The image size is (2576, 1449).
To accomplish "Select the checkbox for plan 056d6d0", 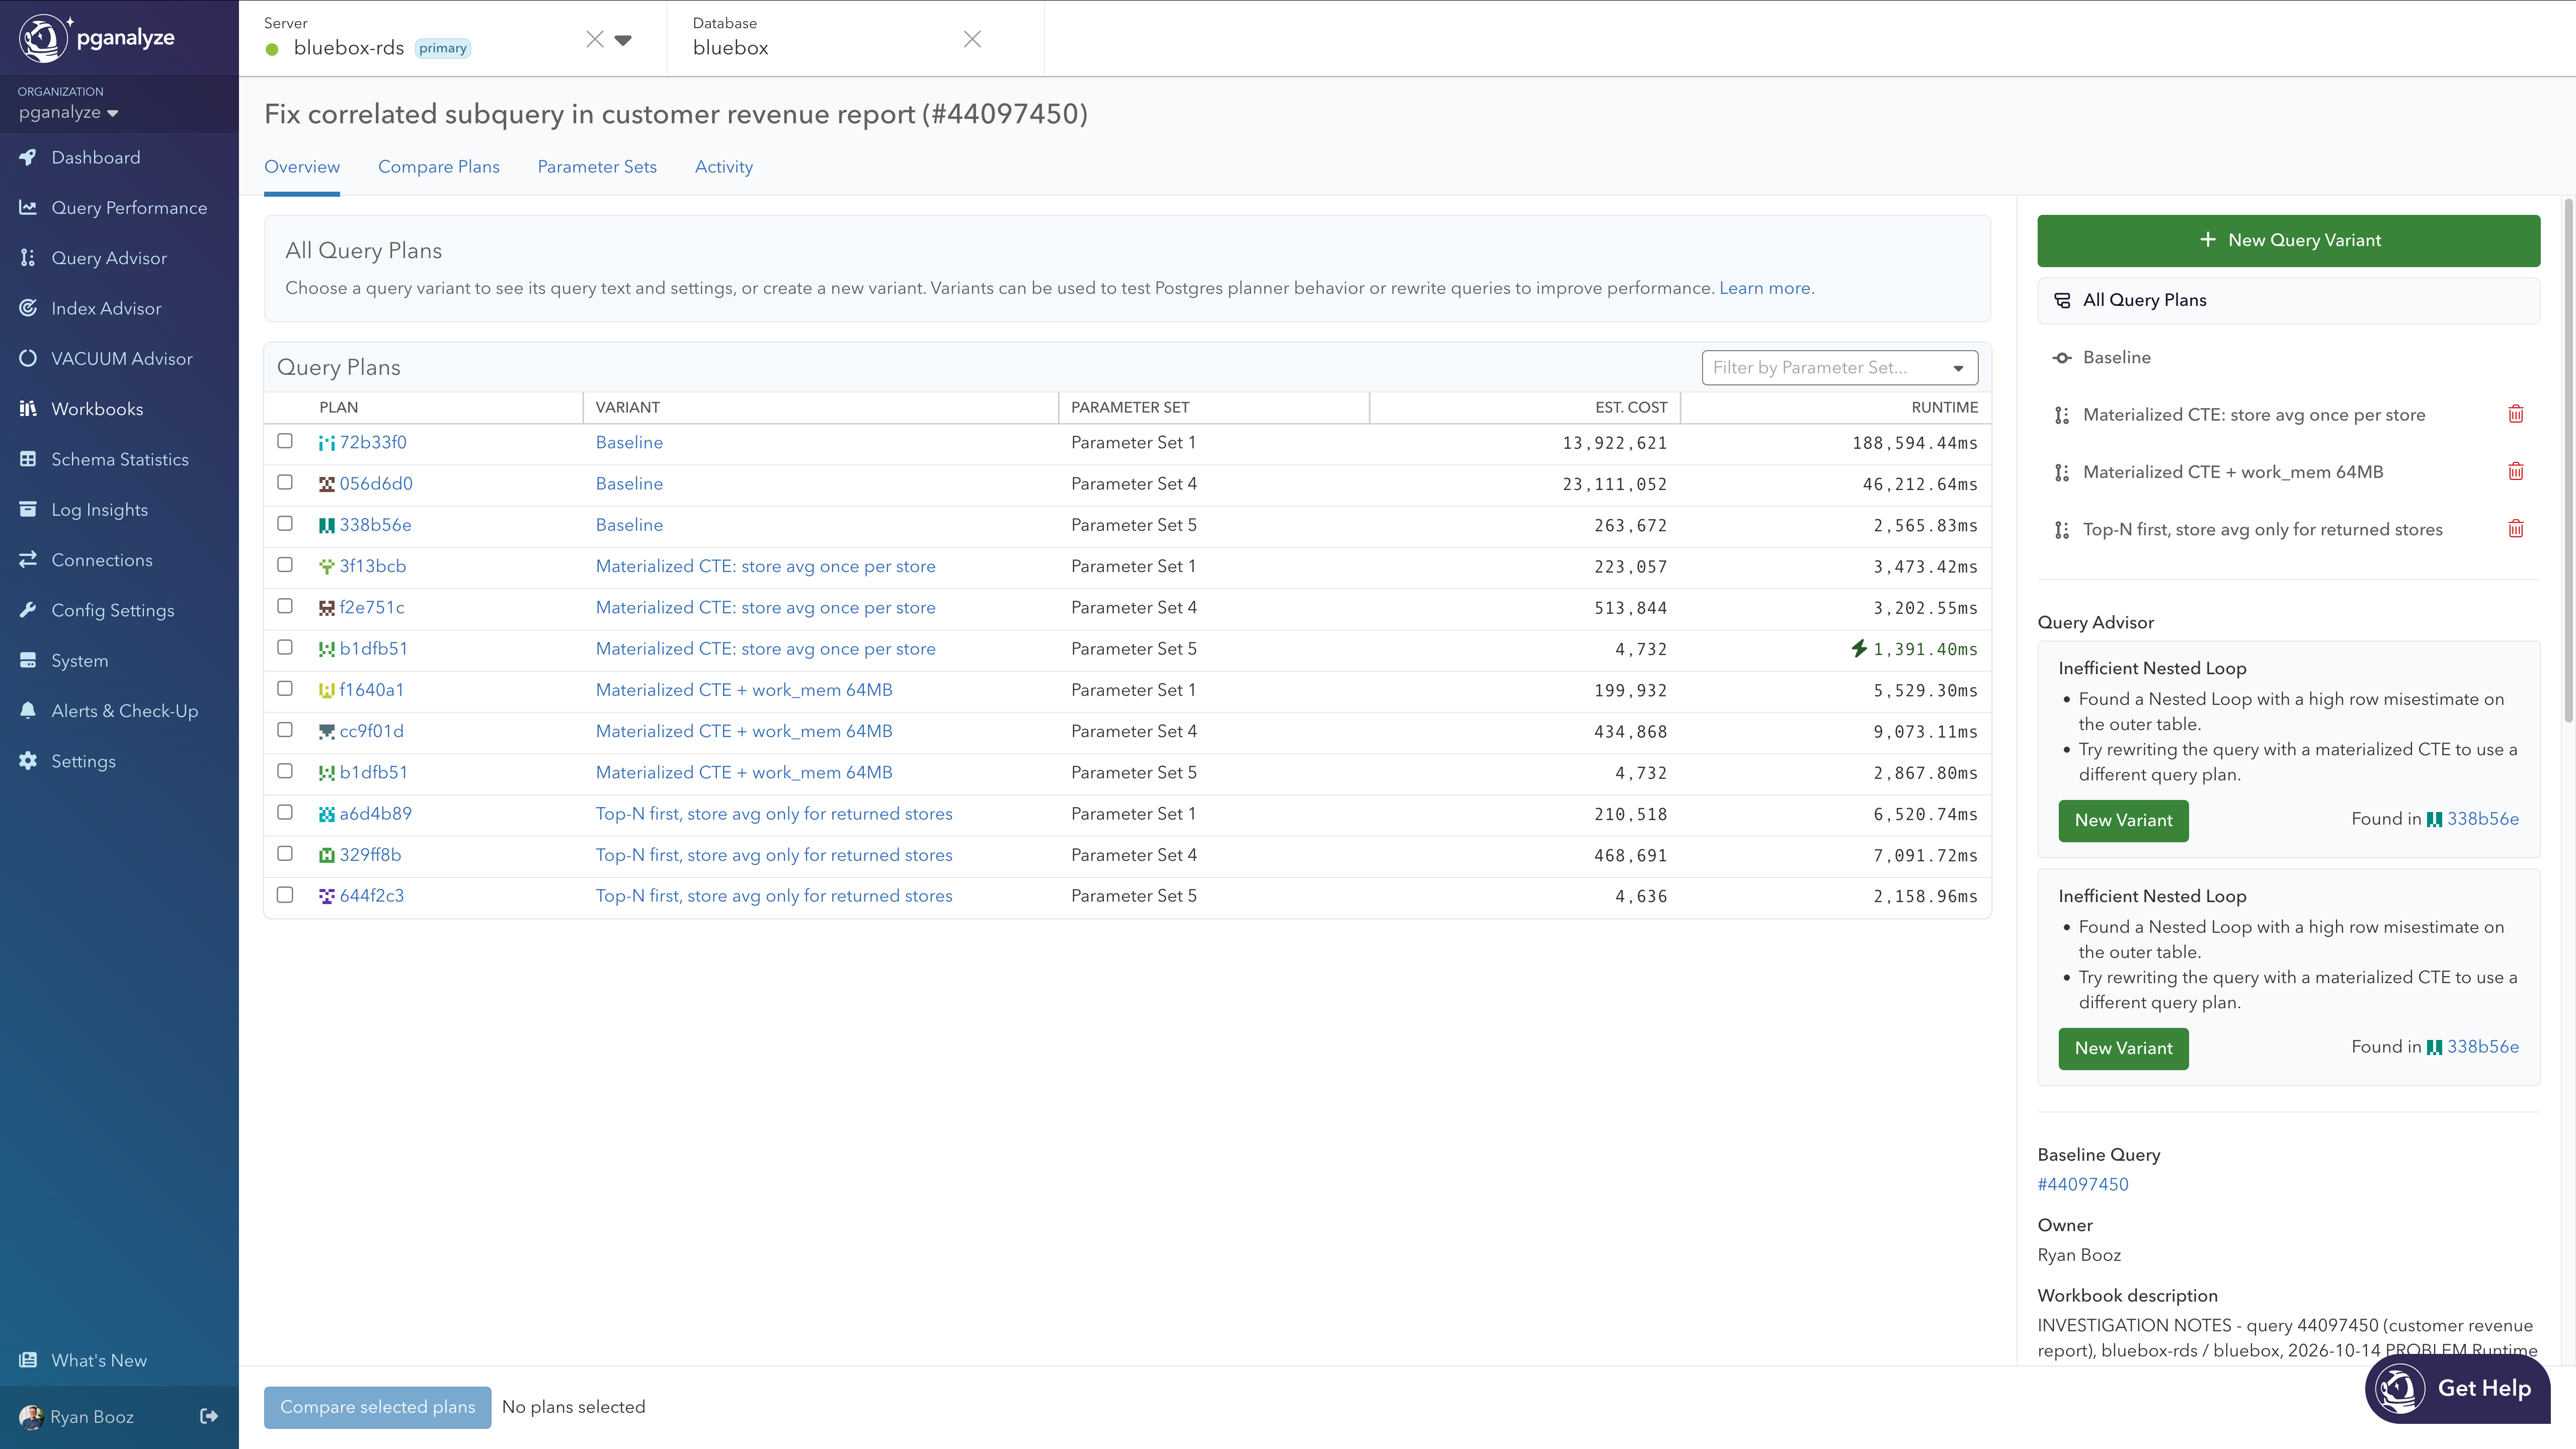I will point(285,482).
